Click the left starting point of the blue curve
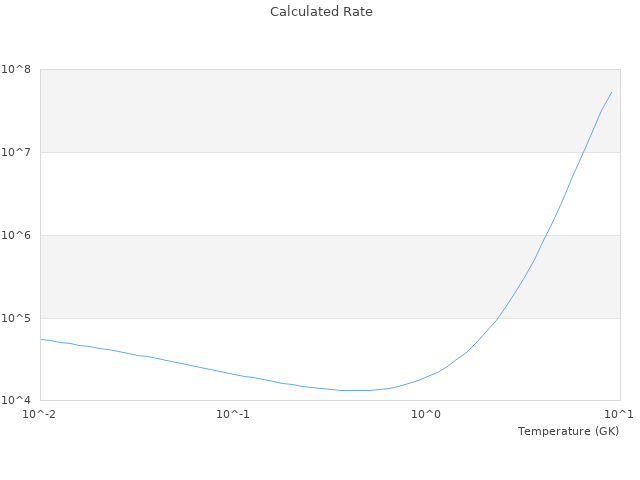640x480 pixels. [41, 339]
